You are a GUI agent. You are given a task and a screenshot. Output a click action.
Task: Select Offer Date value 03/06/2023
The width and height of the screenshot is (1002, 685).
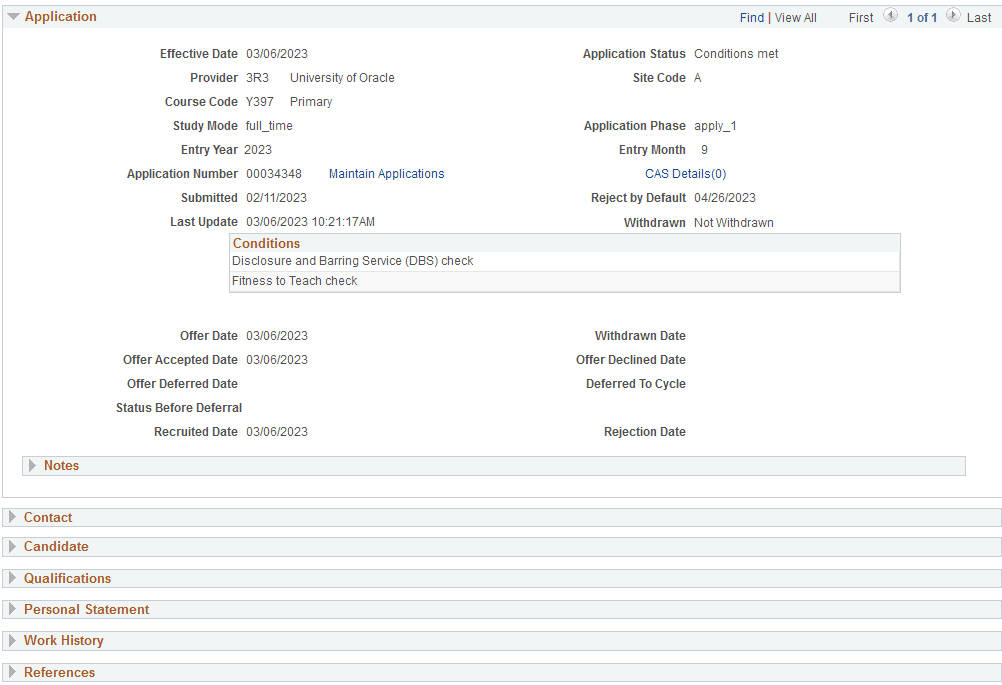pos(277,335)
